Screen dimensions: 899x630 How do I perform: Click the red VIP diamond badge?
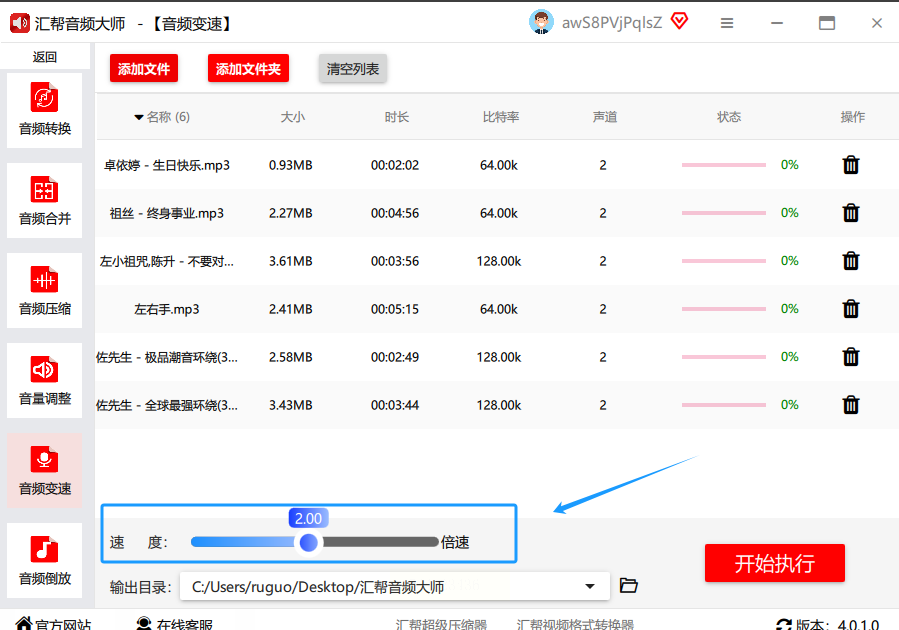[680, 21]
